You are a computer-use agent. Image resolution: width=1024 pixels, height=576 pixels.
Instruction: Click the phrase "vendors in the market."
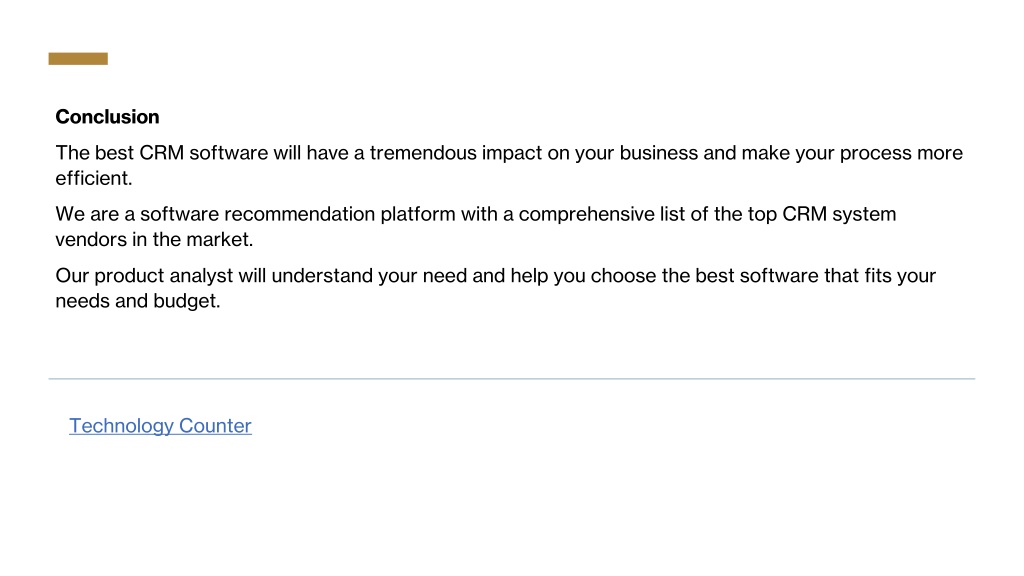(154, 240)
